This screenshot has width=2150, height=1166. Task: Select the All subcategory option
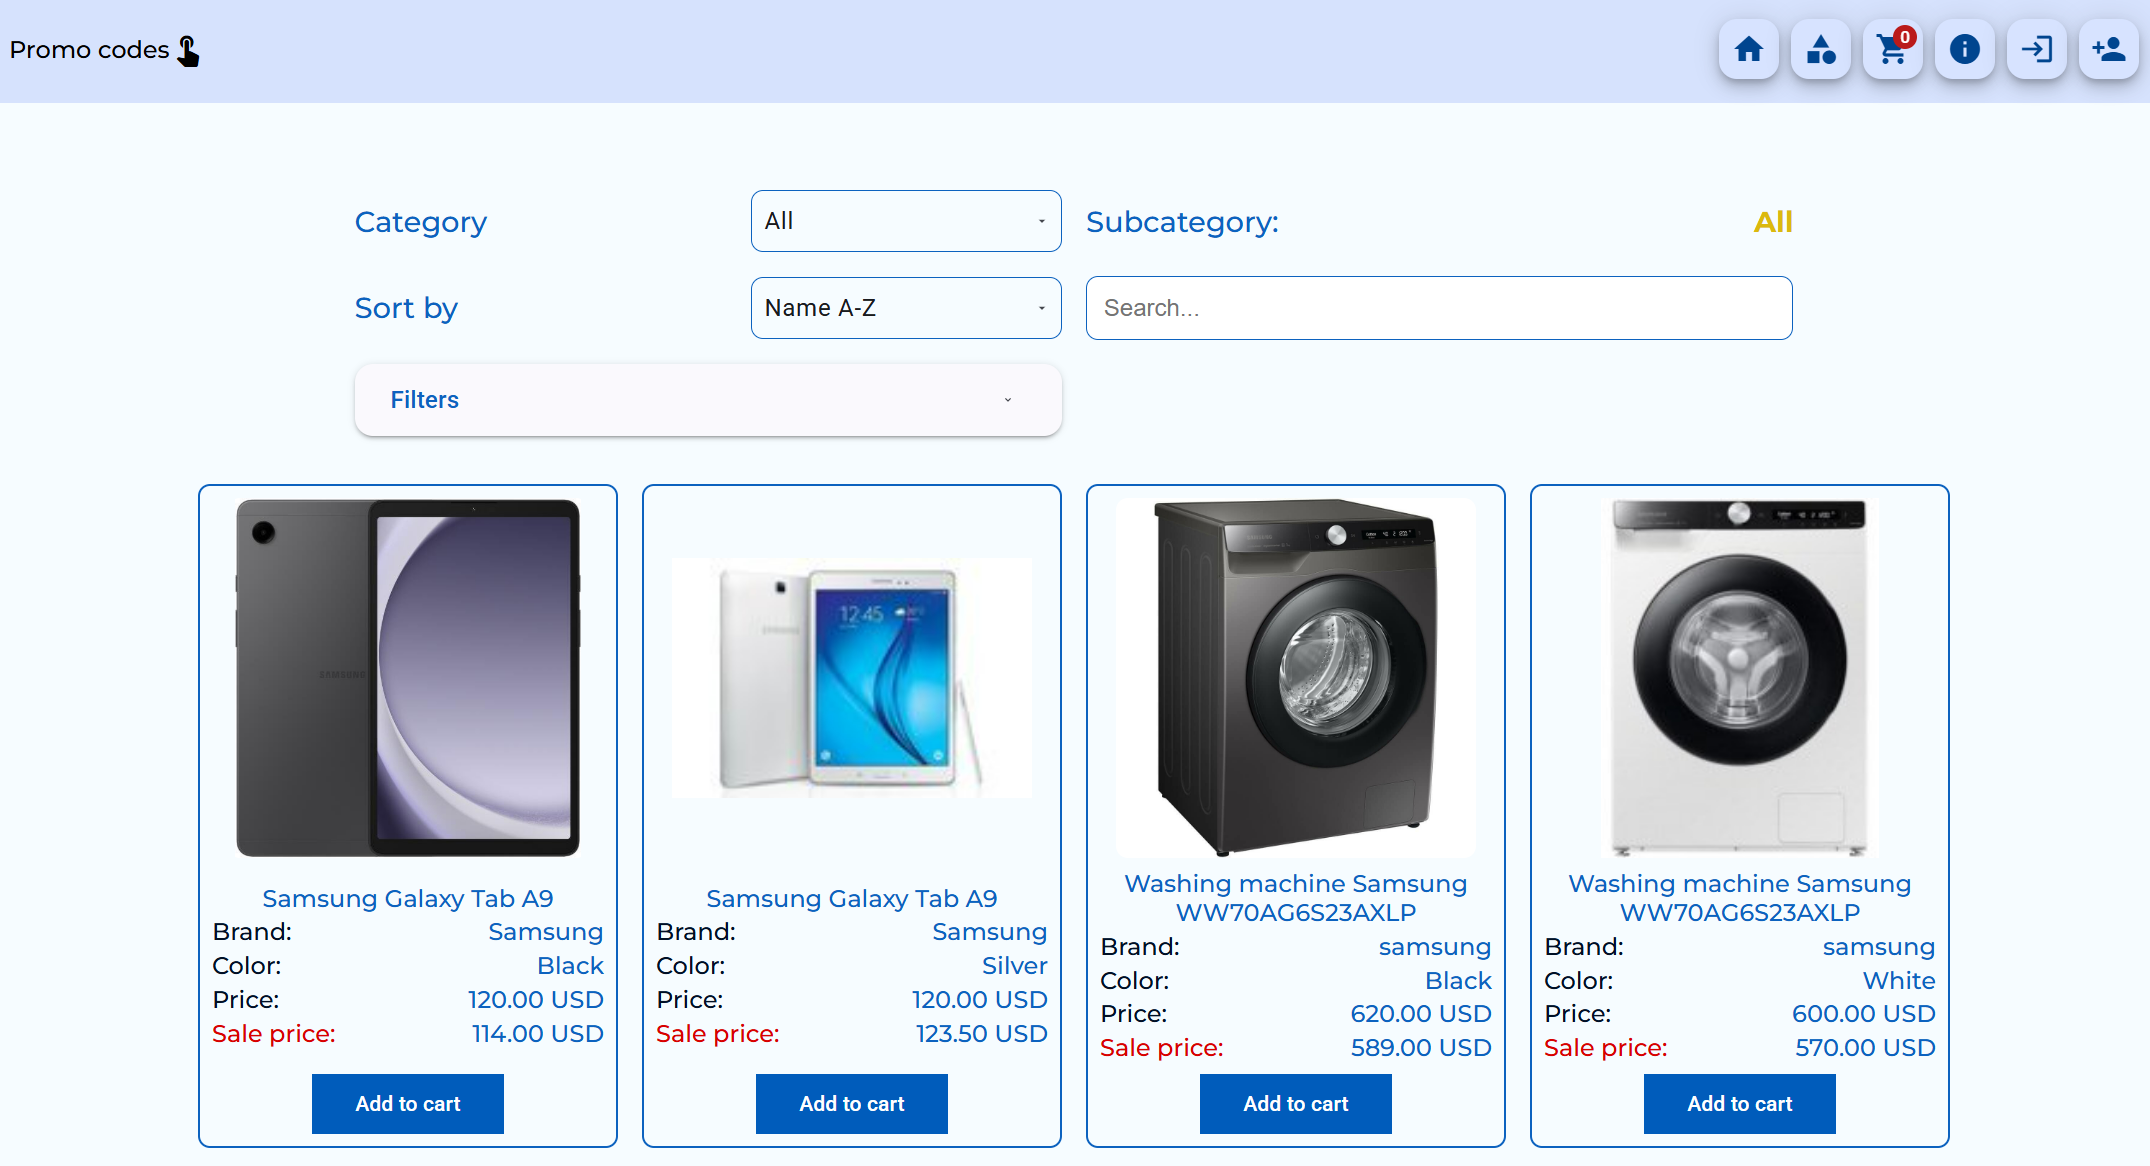1772,221
